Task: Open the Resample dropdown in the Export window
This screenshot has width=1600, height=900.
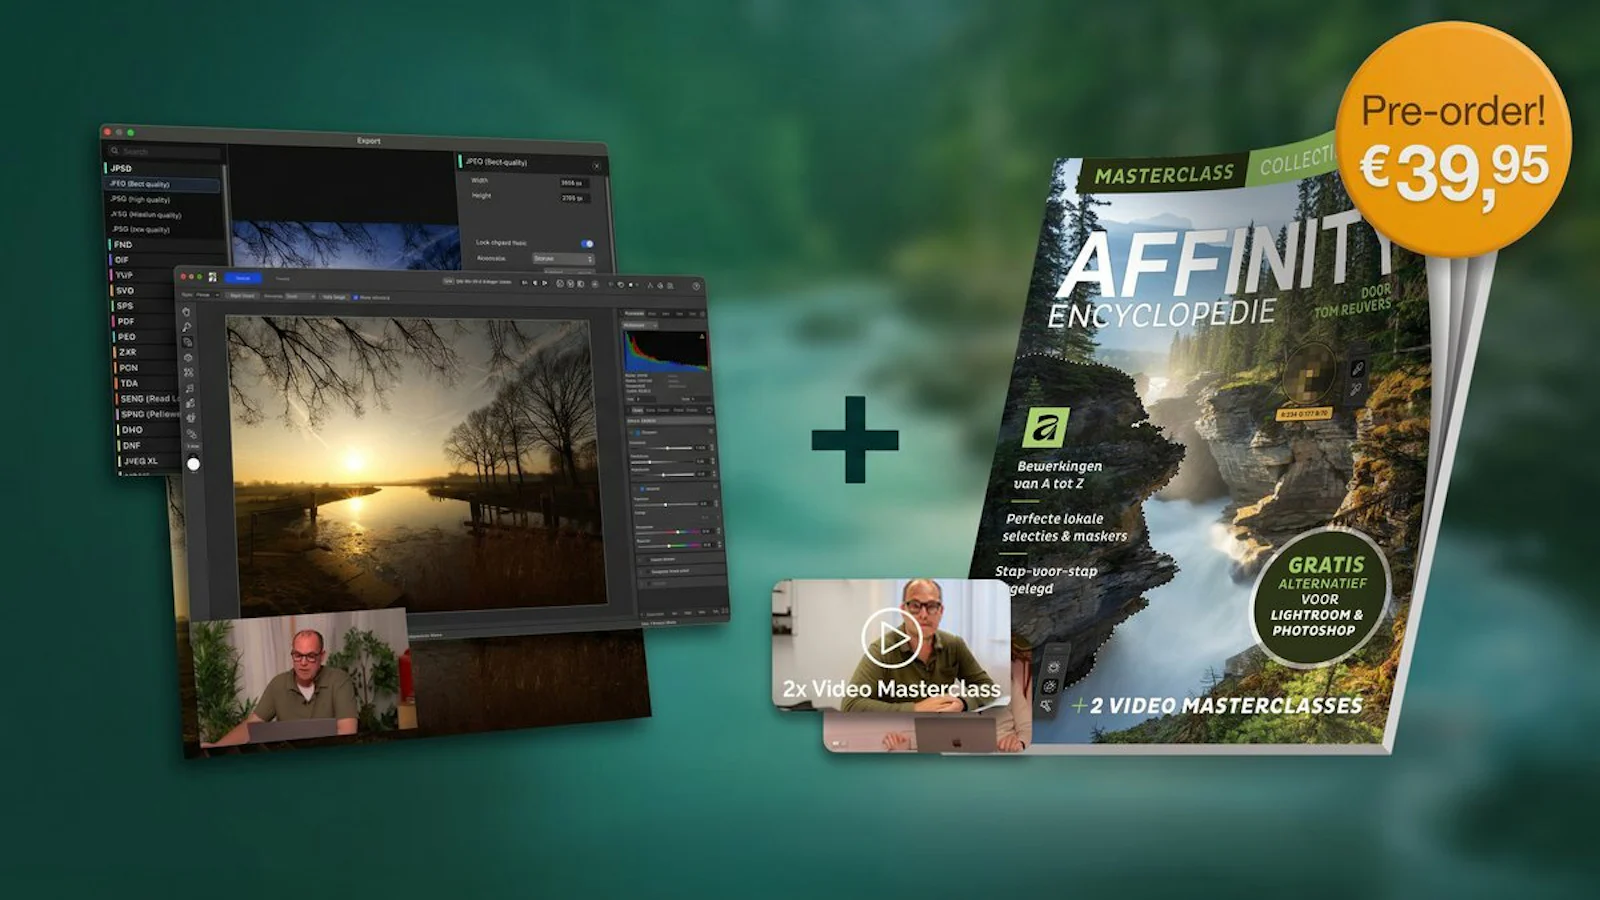Action: [x=563, y=259]
